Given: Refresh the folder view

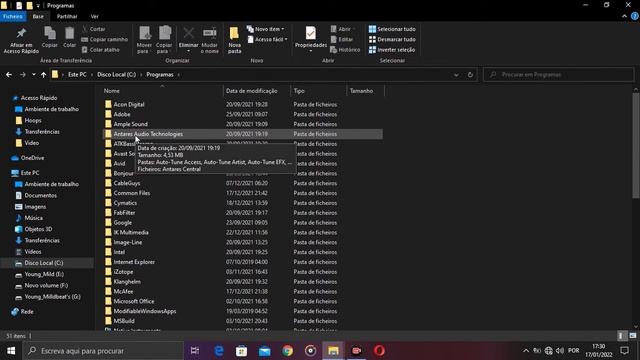Looking at the screenshot, I should [470, 75].
